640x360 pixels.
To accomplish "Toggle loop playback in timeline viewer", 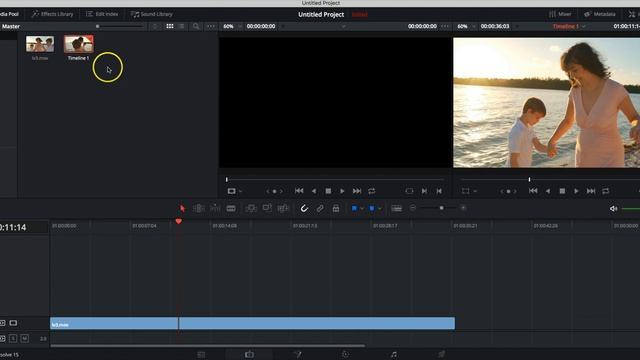I will click(x=606, y=191).
